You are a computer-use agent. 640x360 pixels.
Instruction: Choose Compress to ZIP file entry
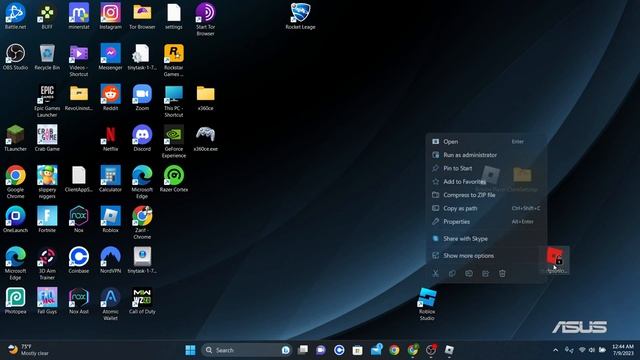point(486,195)
